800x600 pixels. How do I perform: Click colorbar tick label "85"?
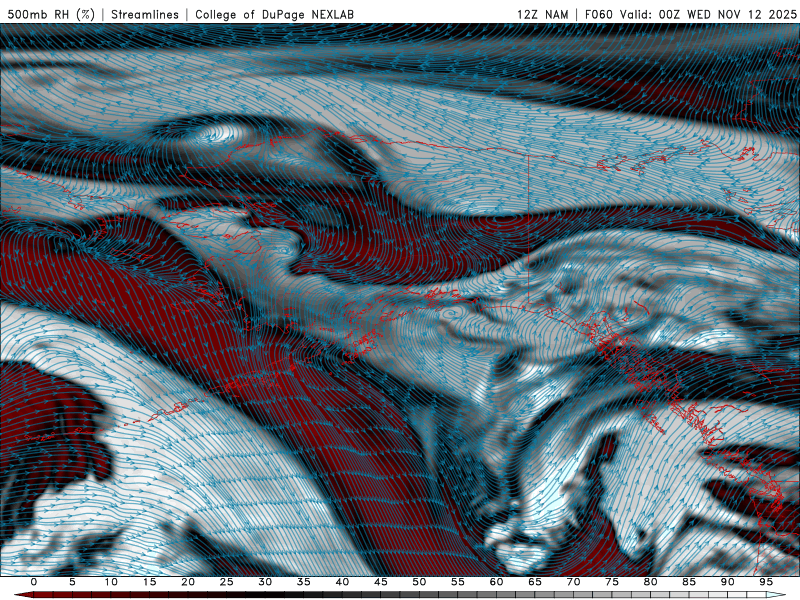pos(689,582)
